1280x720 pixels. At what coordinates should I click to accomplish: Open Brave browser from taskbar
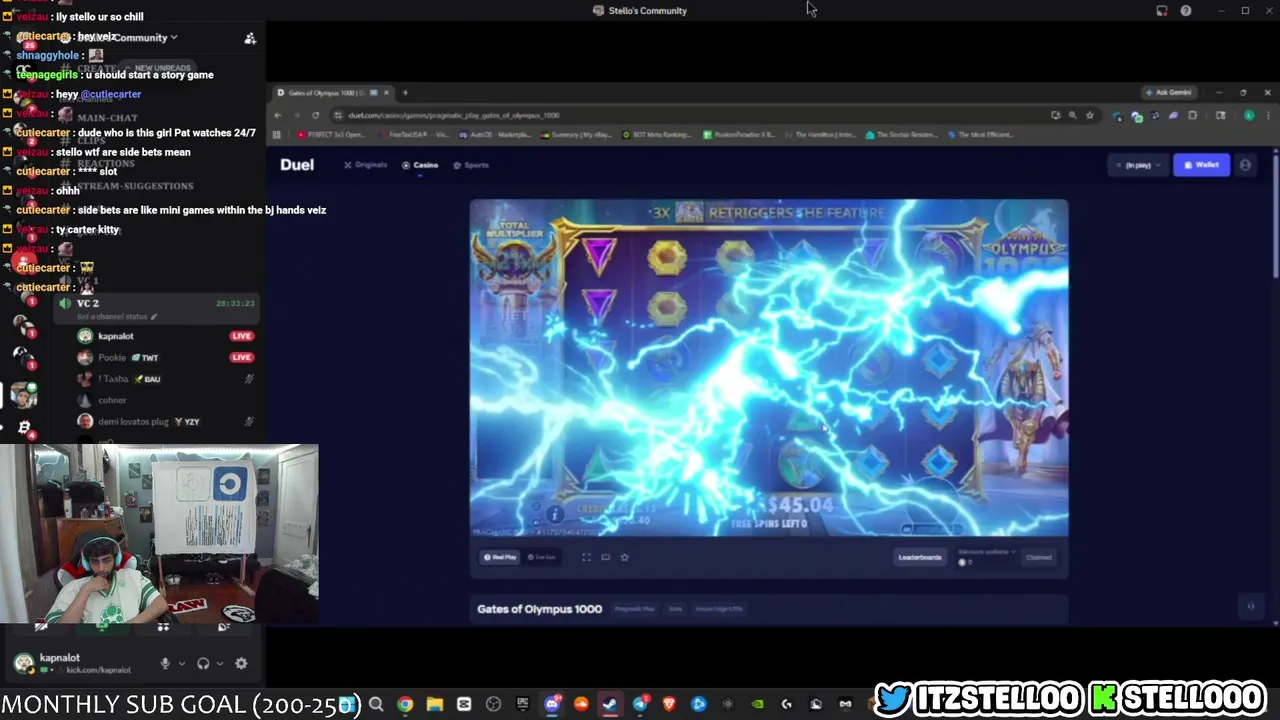(x=669, y=704)
